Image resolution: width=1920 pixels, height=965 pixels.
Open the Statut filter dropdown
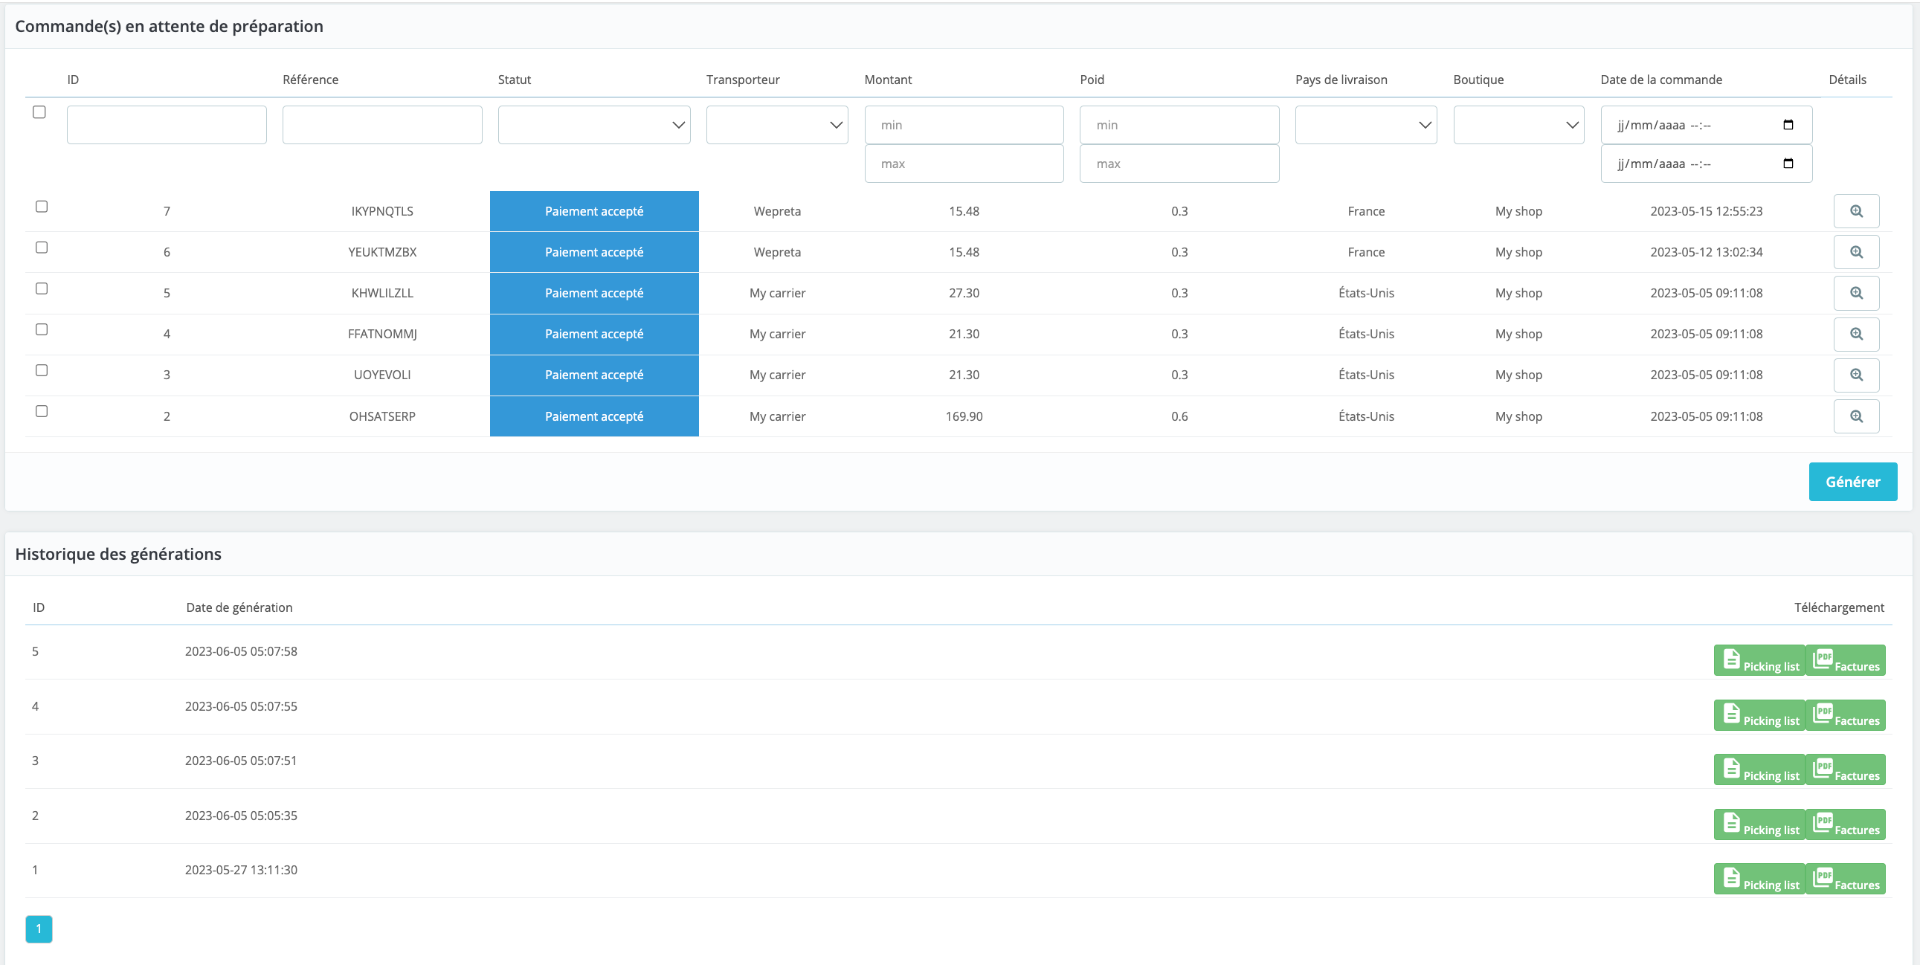point(594,125)
